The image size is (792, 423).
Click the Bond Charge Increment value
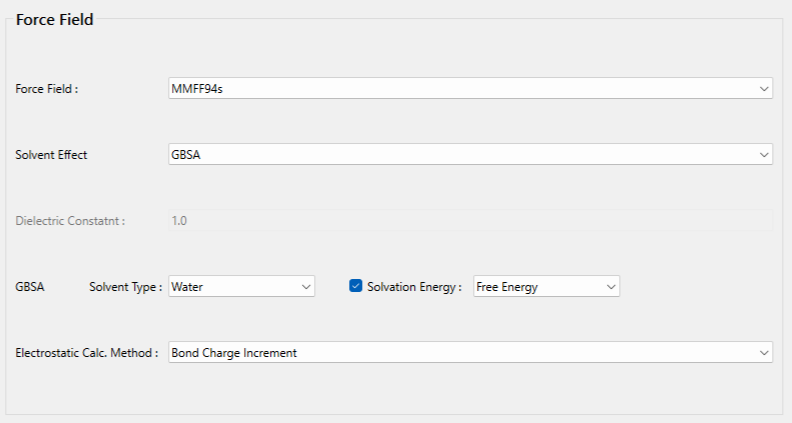[x=234, y=353]
